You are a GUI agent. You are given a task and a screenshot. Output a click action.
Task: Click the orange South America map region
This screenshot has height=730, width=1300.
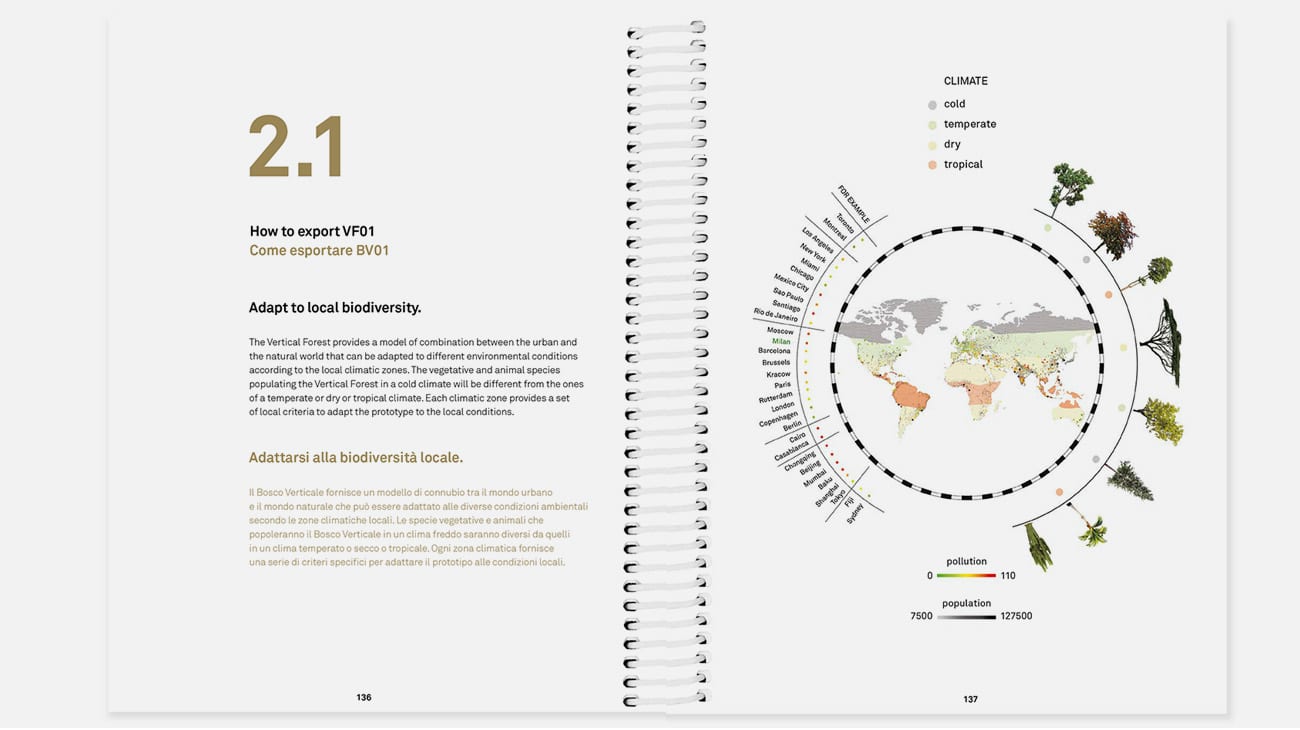[x=912, y=395]
